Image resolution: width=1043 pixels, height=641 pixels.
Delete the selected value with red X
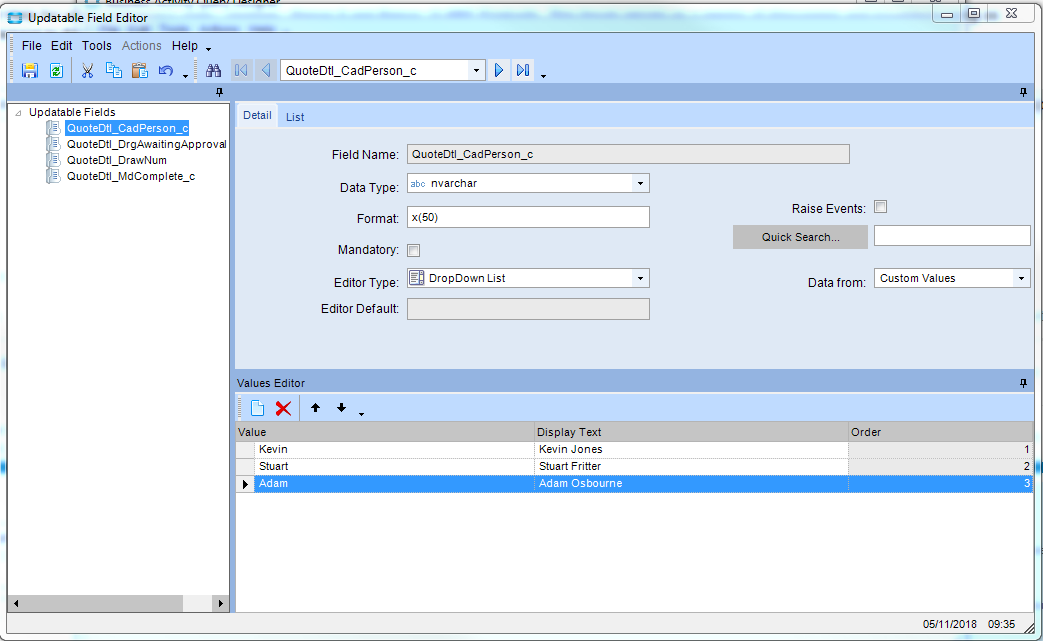click(x=283, y=408)
